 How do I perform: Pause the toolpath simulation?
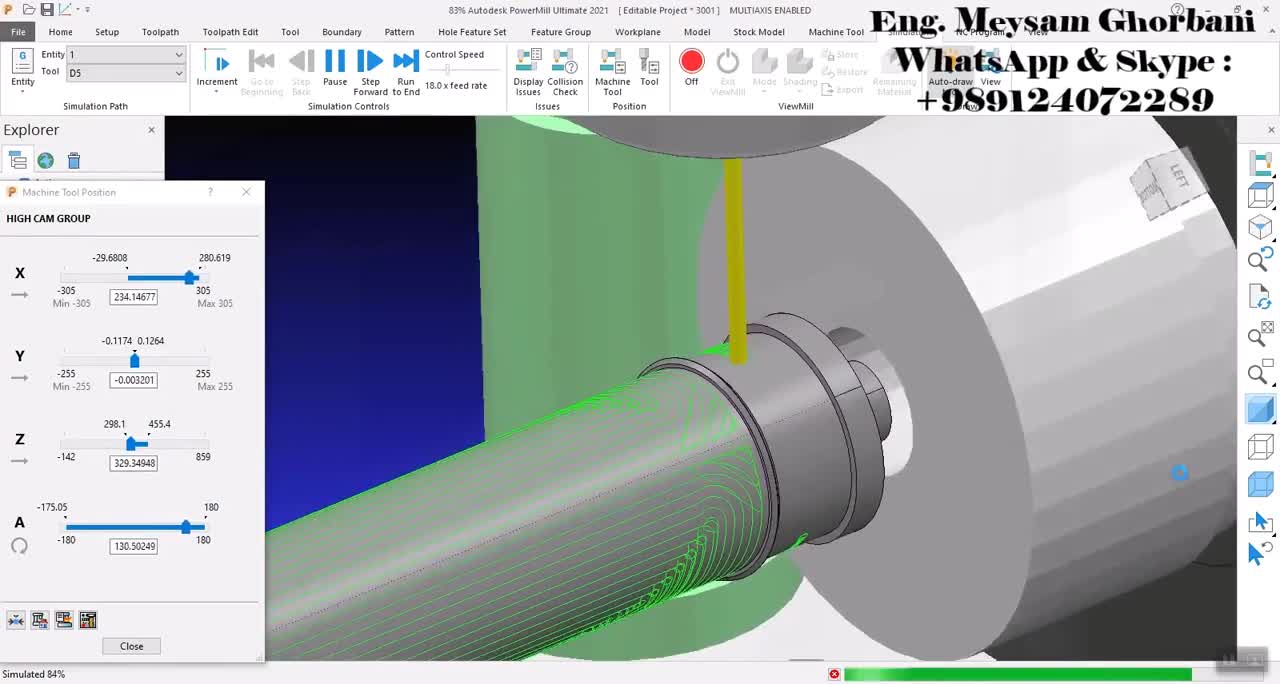335,70
